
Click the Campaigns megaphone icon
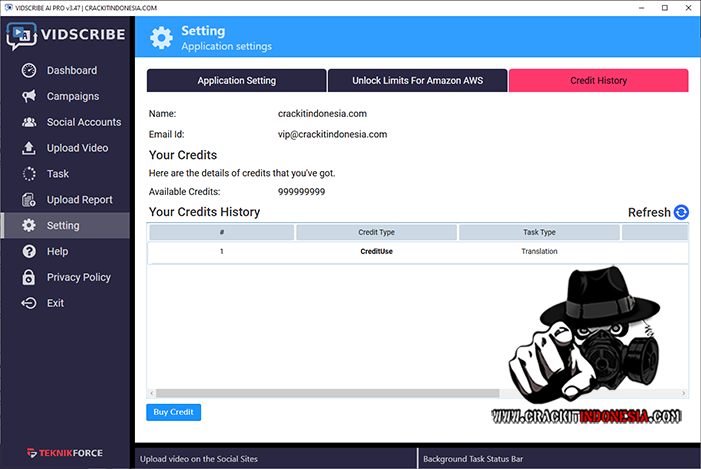[x=29, y=96]
